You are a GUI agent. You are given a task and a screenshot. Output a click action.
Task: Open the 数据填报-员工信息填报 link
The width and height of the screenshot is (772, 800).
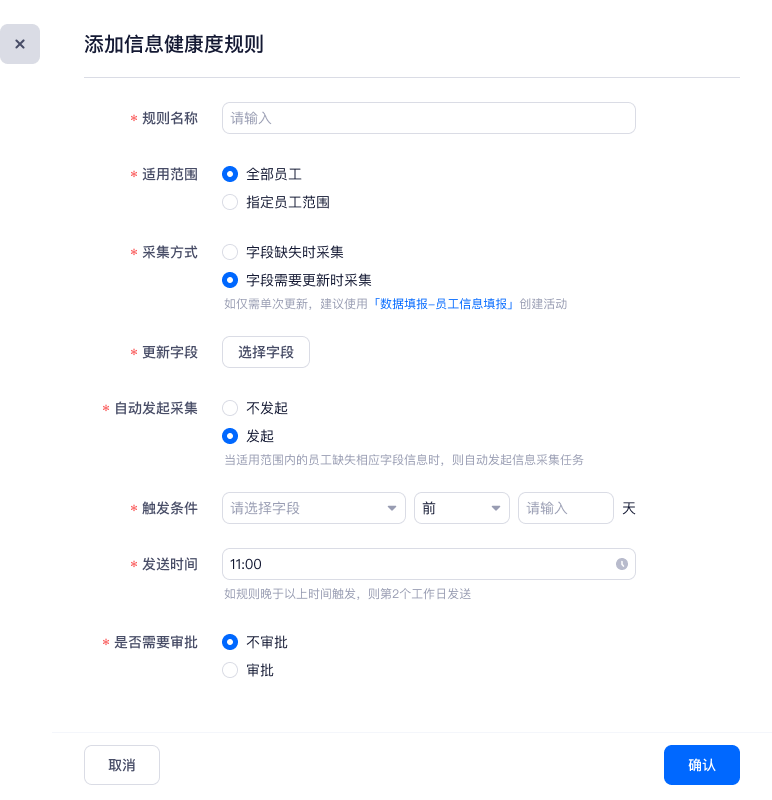point(442,304)
